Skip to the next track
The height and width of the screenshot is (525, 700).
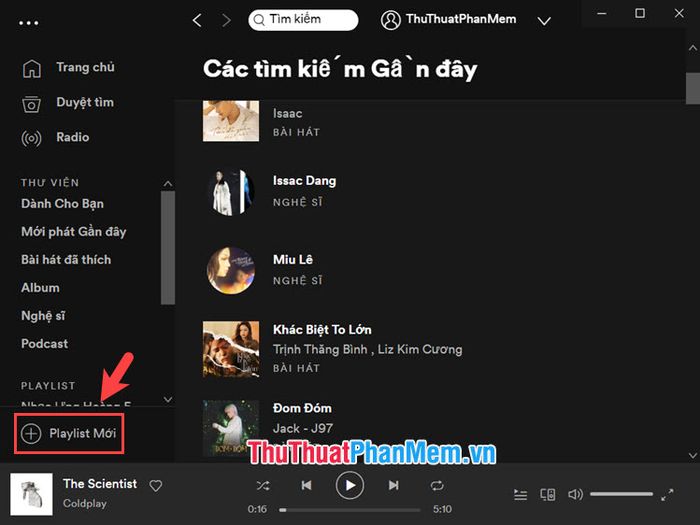(393, 485)
